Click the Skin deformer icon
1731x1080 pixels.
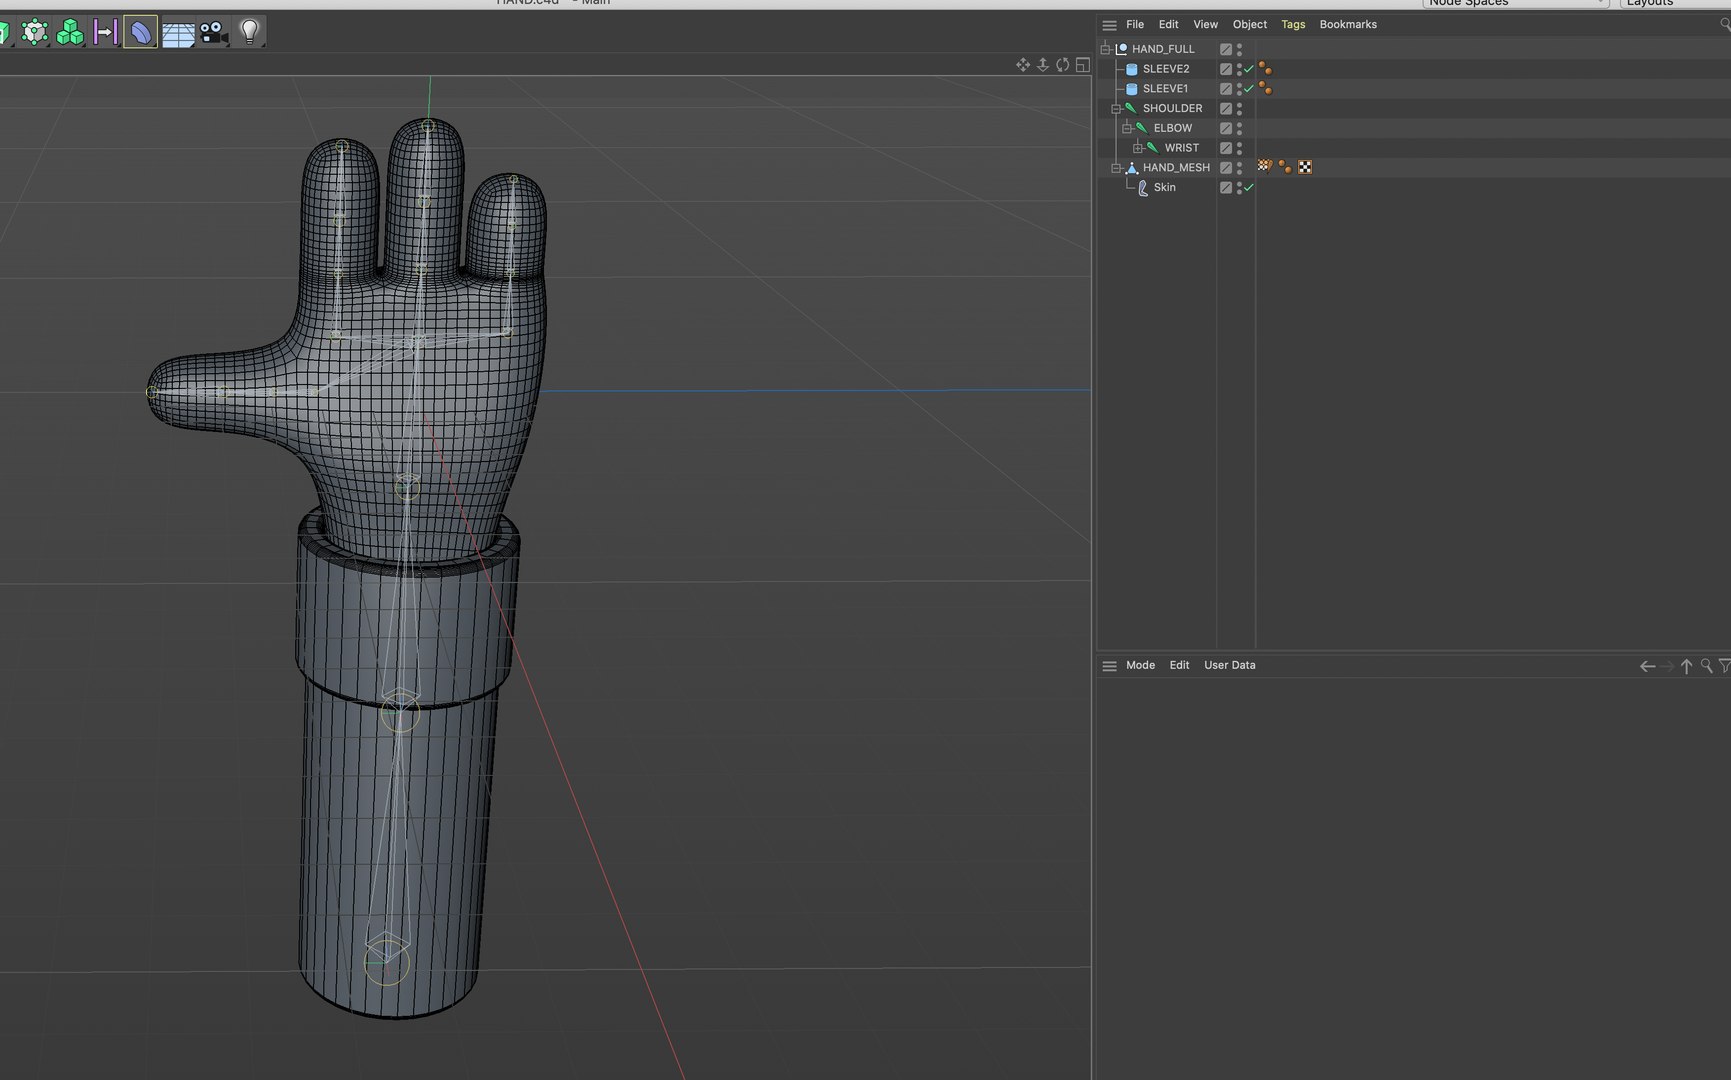coord(1143,188)
